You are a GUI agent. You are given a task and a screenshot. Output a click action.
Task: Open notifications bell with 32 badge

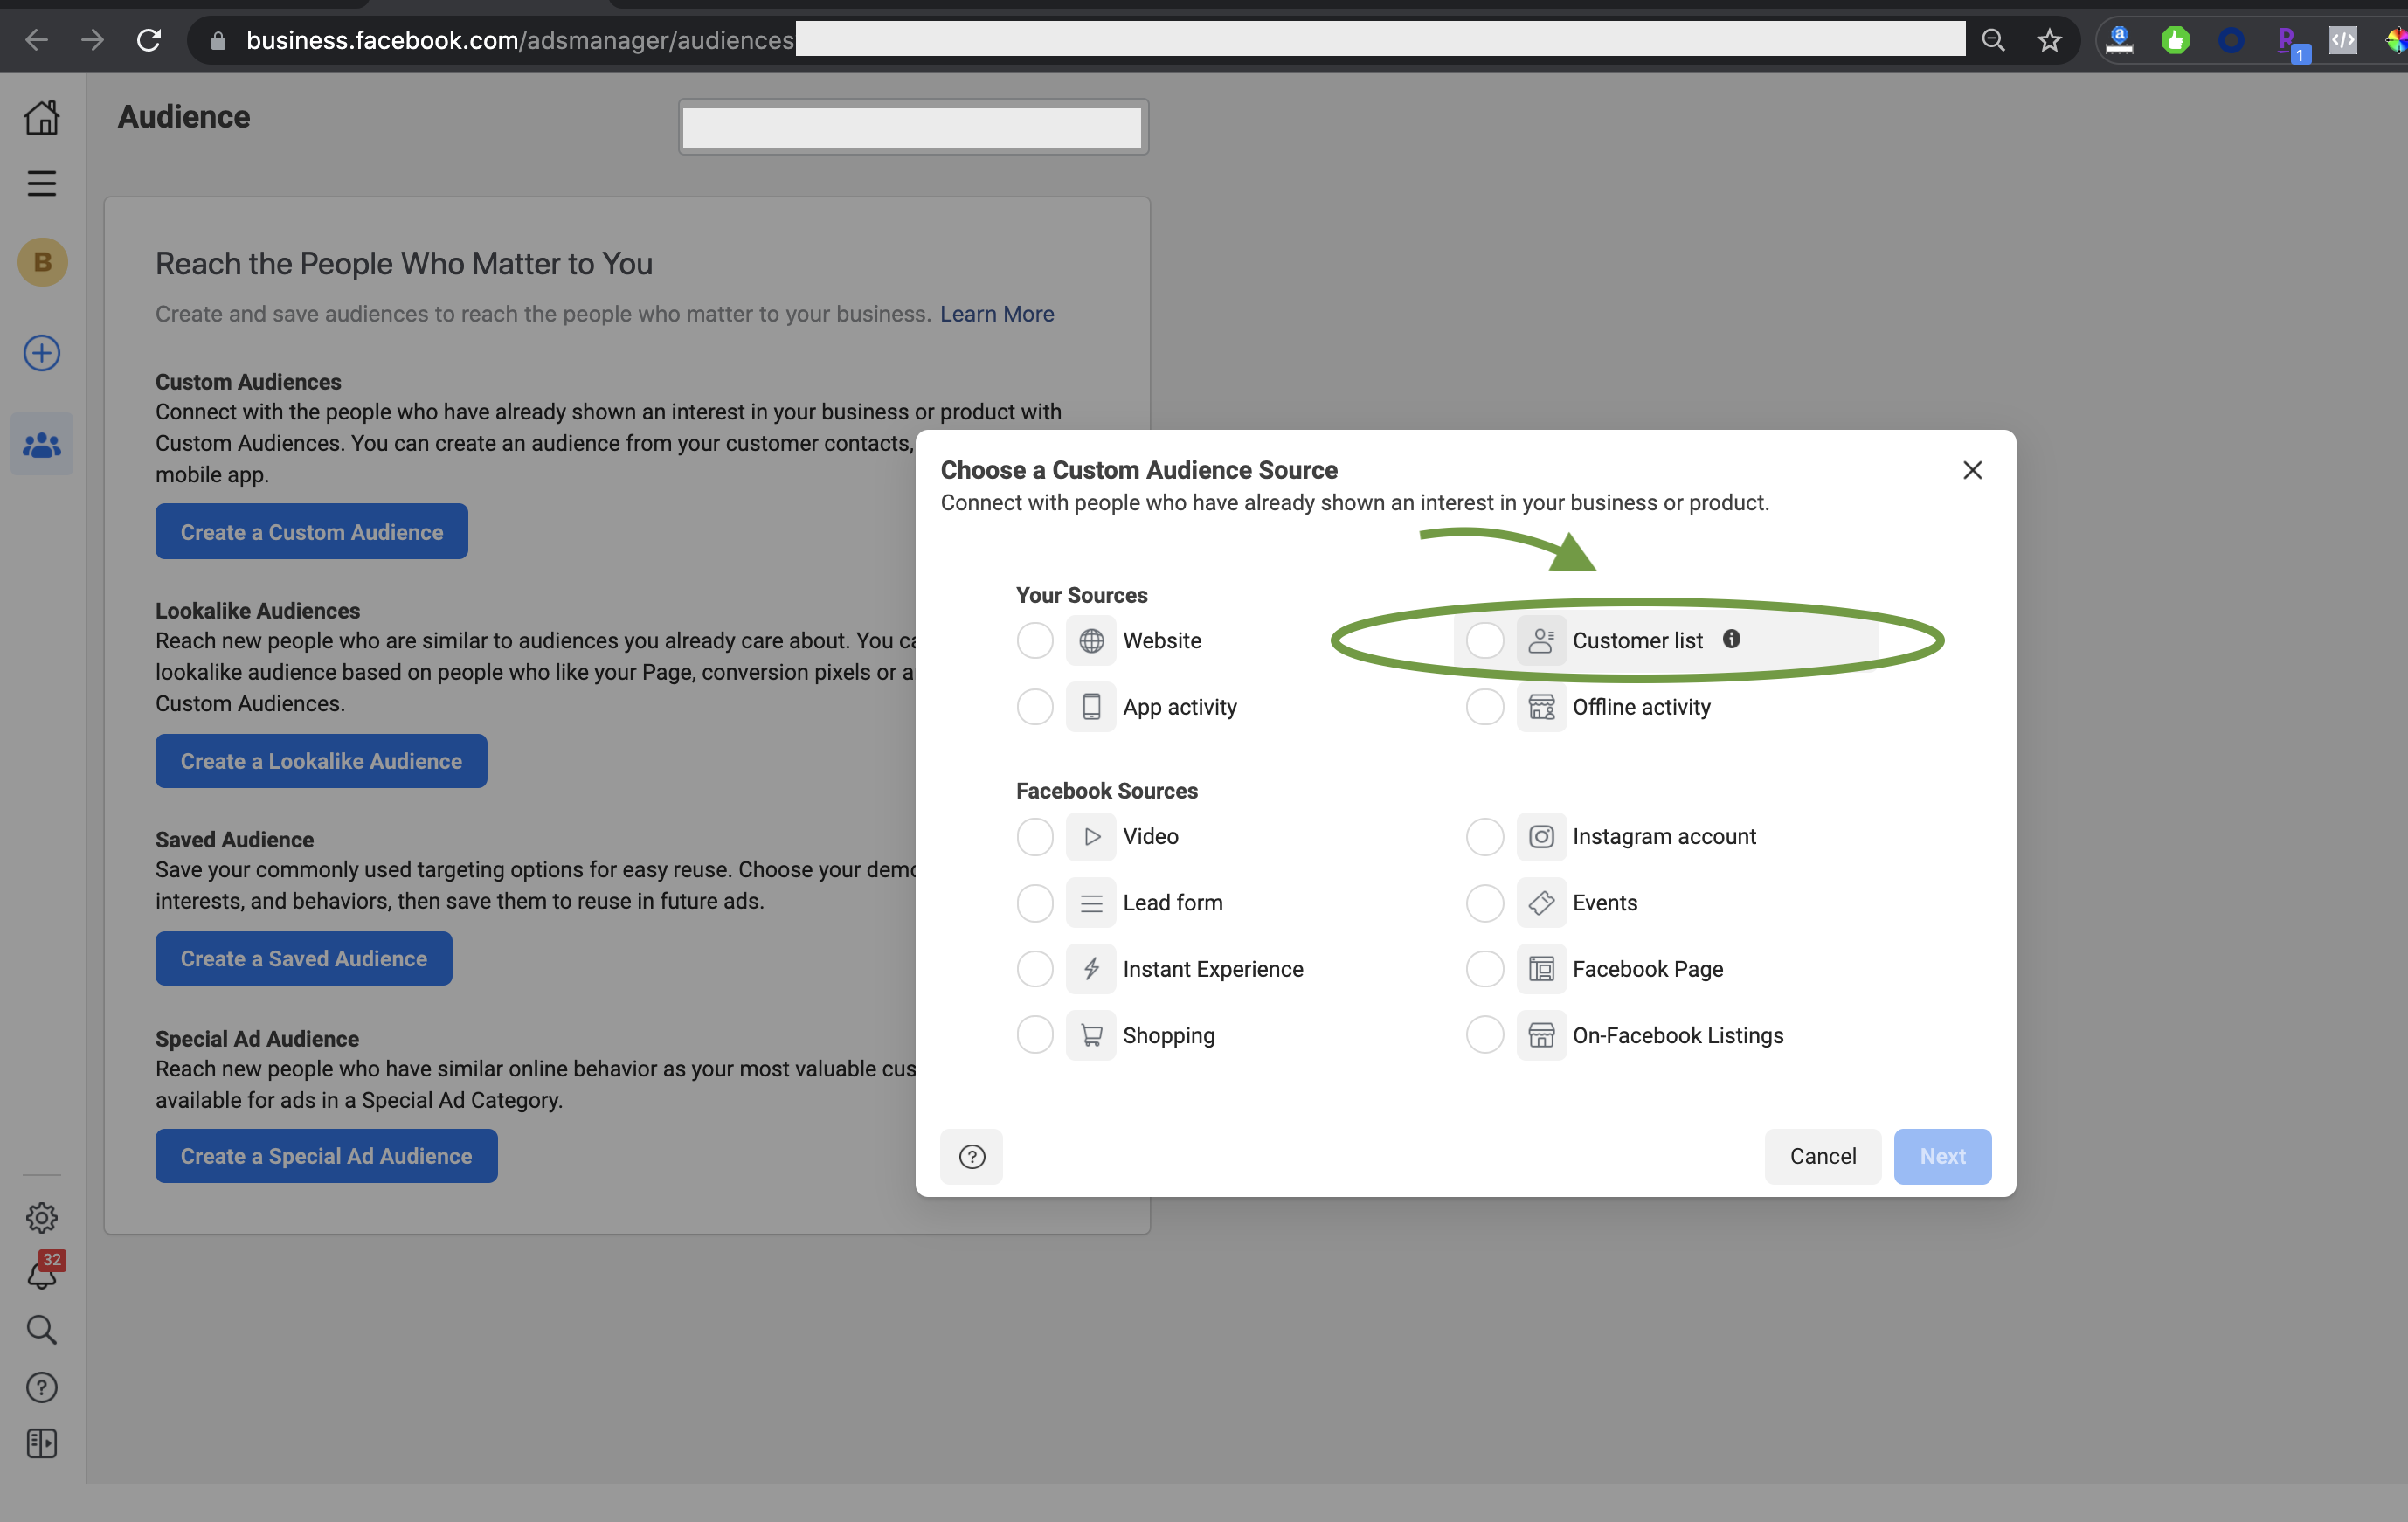coord(42,1272)
